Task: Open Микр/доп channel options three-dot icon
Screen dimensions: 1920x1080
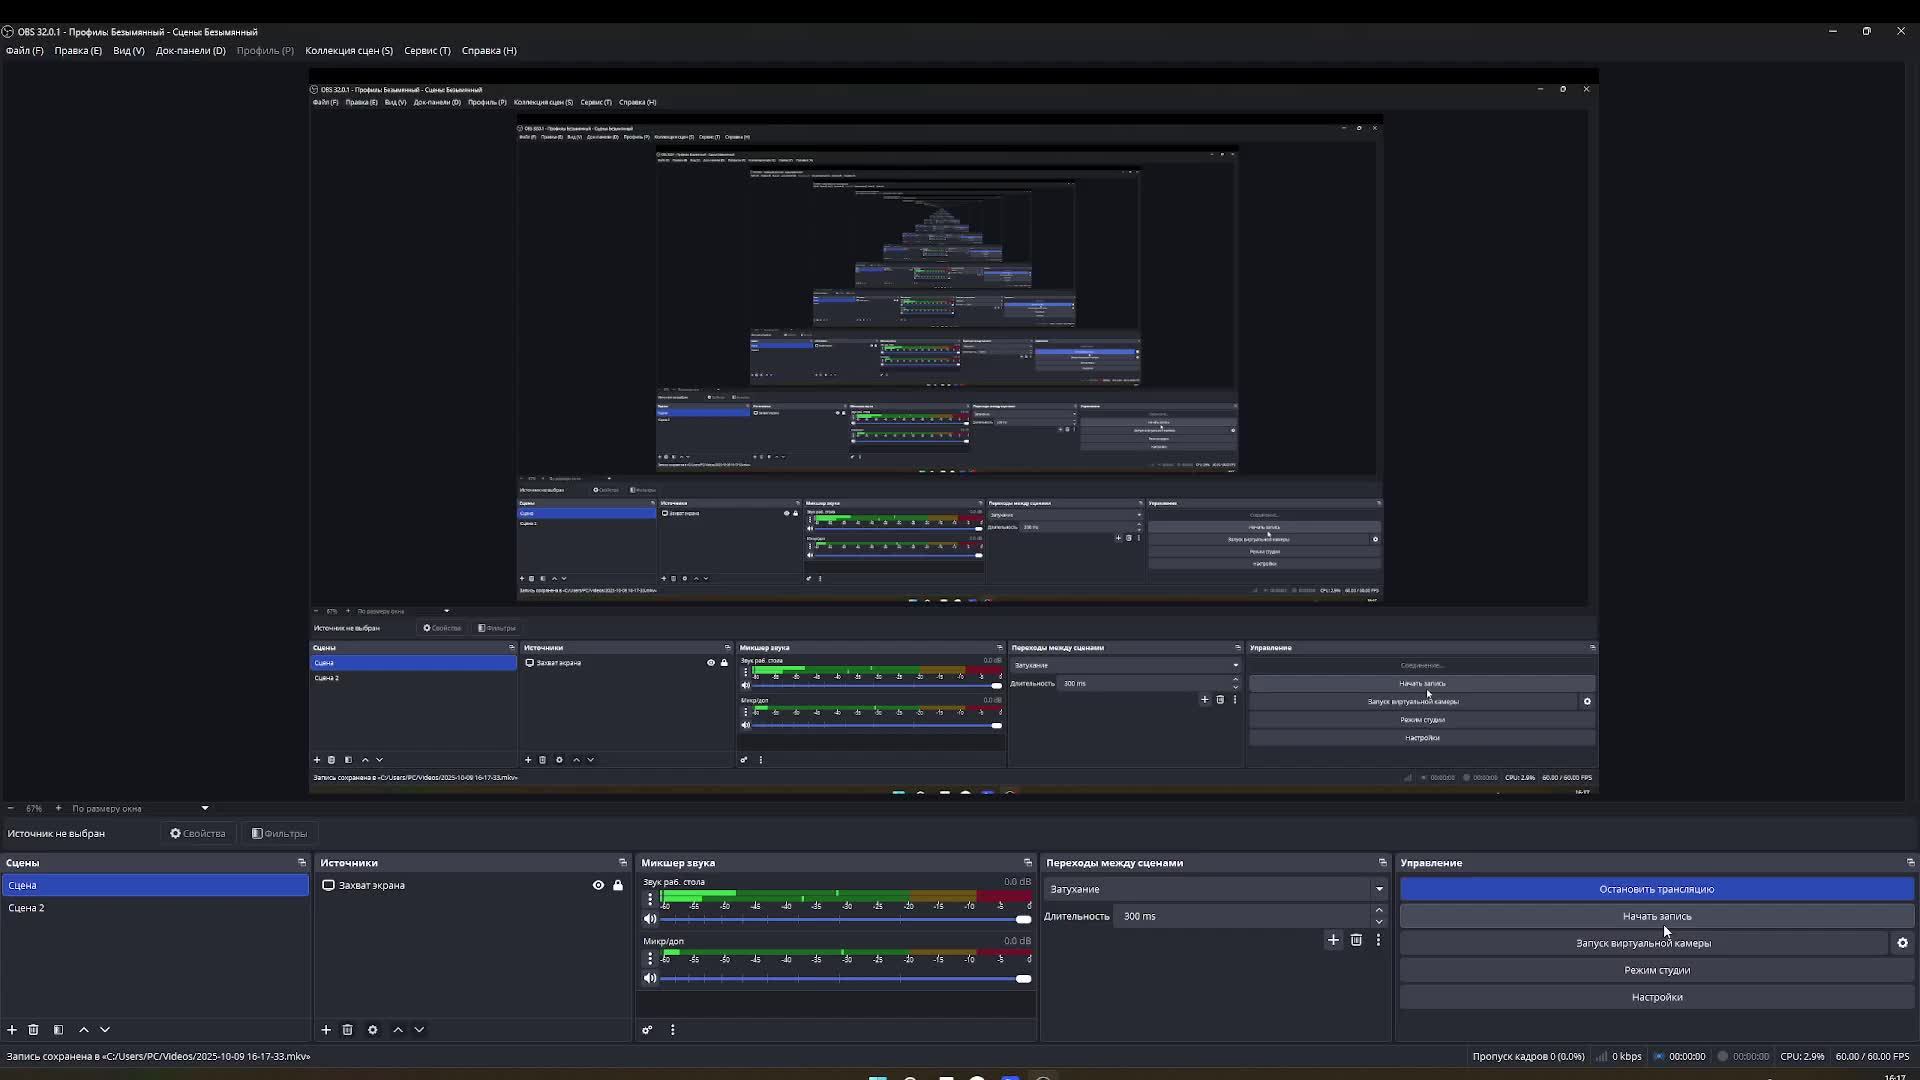Action: [650, 958]
